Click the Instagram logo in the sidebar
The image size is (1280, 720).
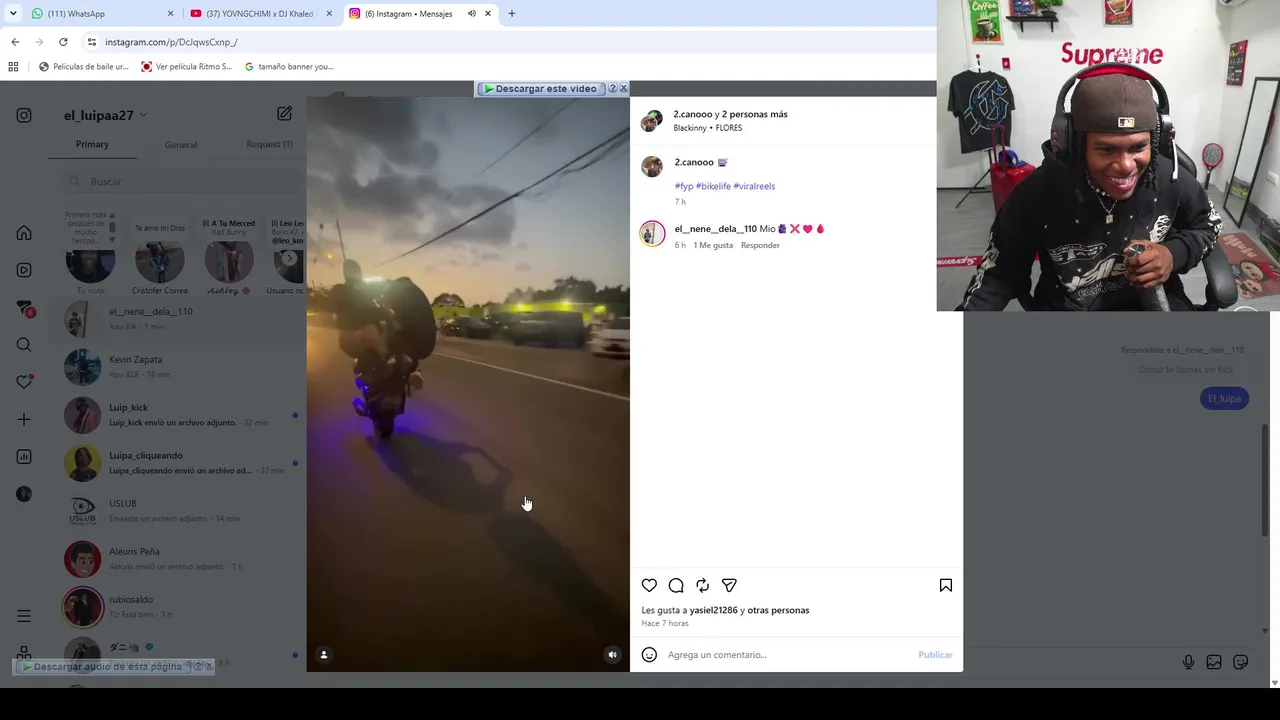click(x=24, y=115)
